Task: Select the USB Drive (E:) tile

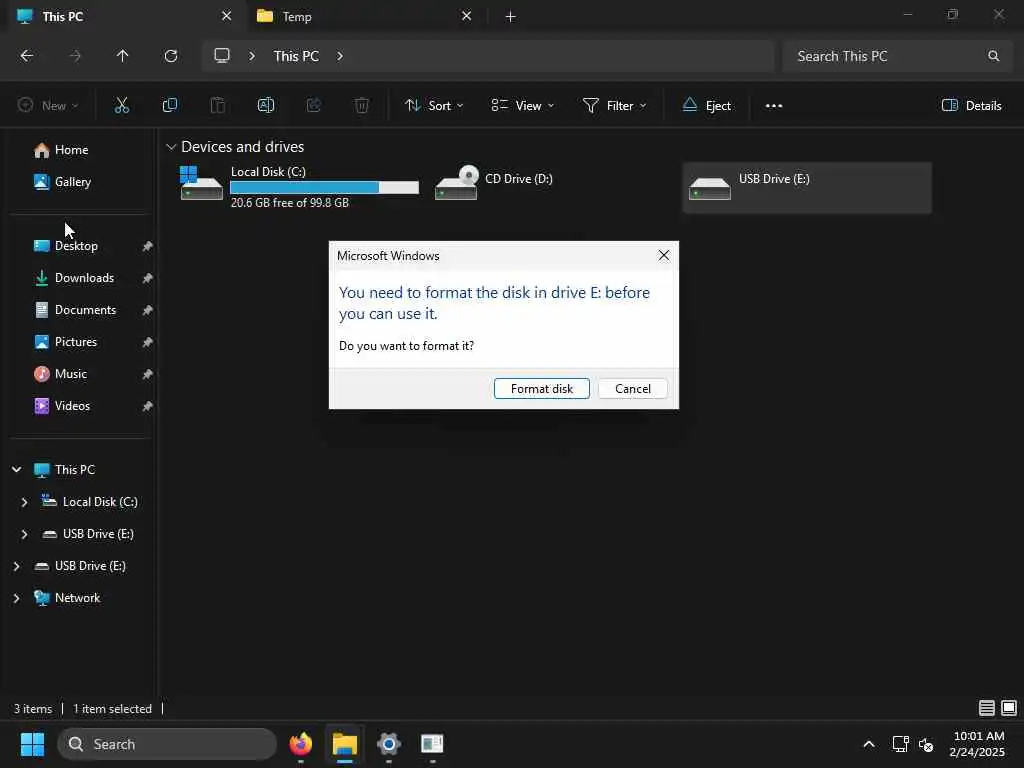Action: point(807,187)
